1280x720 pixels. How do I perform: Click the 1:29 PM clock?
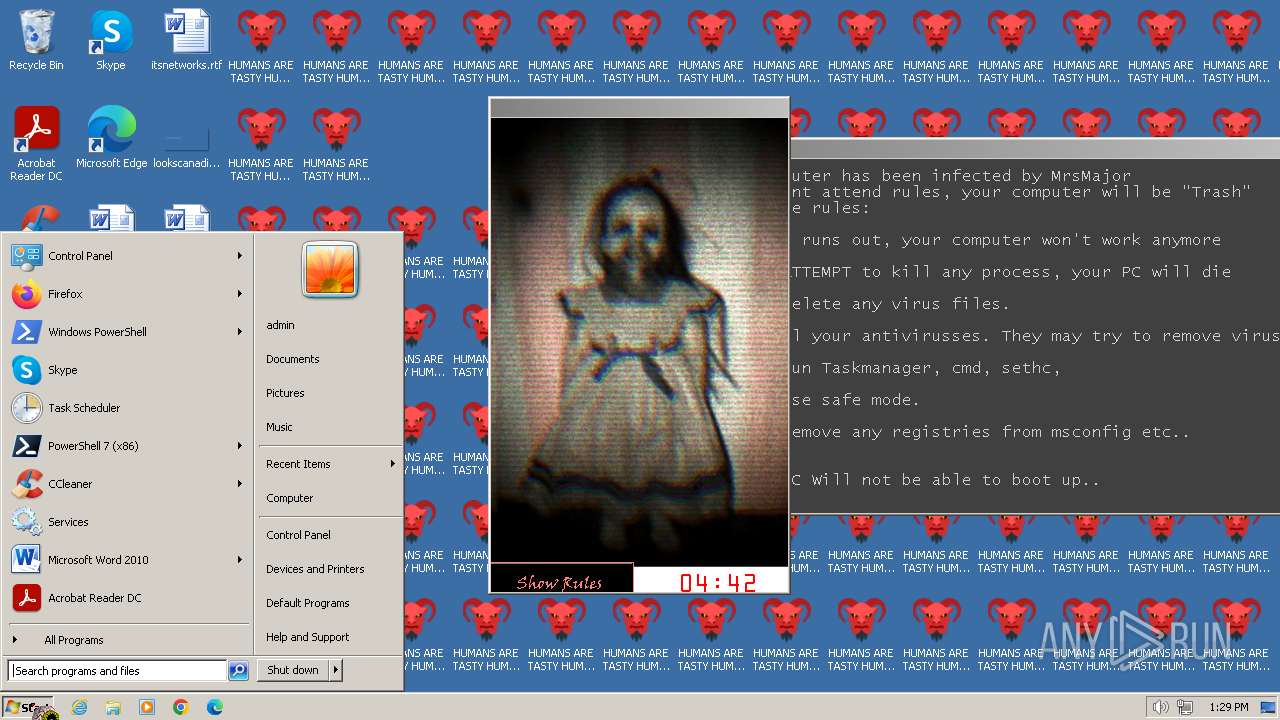[1228, 707]
